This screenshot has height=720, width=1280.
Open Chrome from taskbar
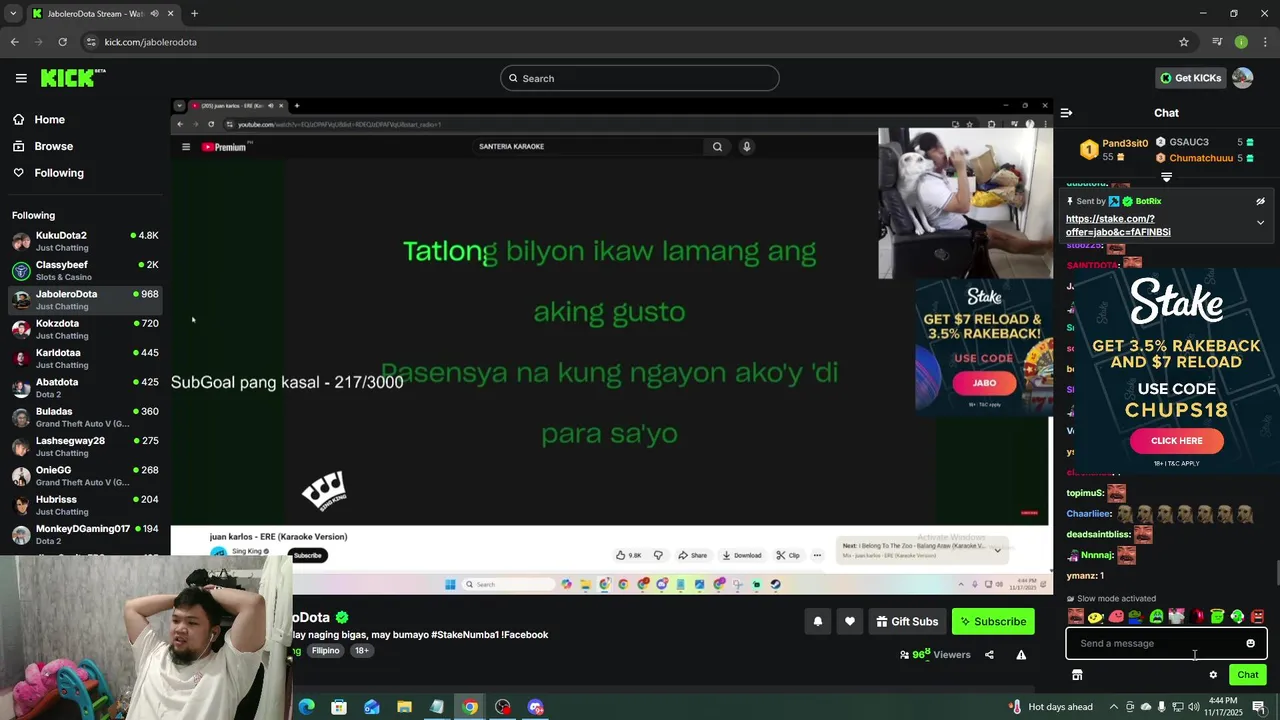[470, 707]
